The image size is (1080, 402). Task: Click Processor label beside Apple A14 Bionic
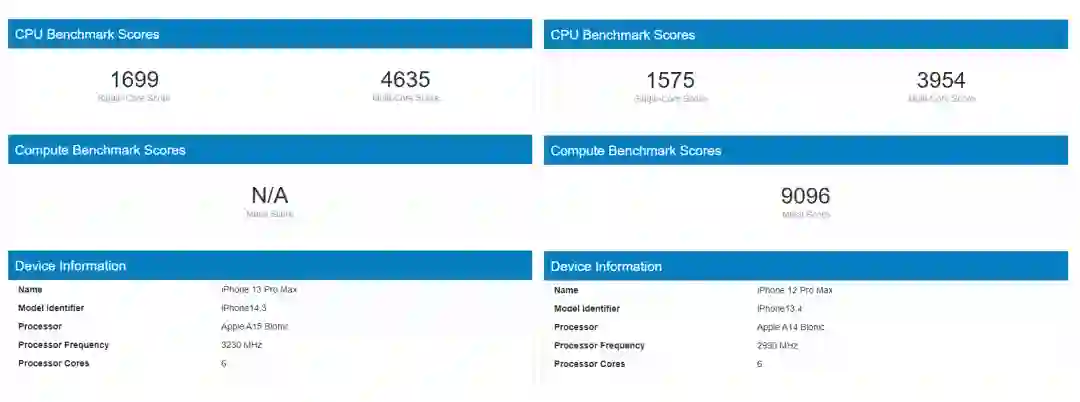coord(576,327)
